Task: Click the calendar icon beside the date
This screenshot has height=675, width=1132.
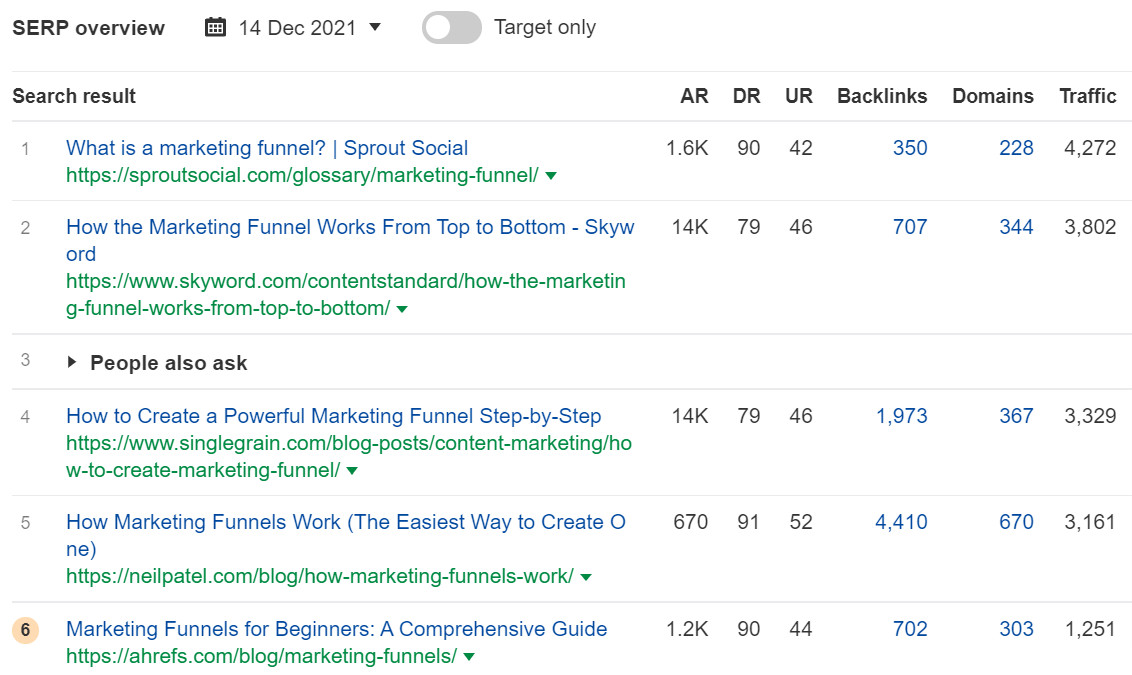Action: 215,27
